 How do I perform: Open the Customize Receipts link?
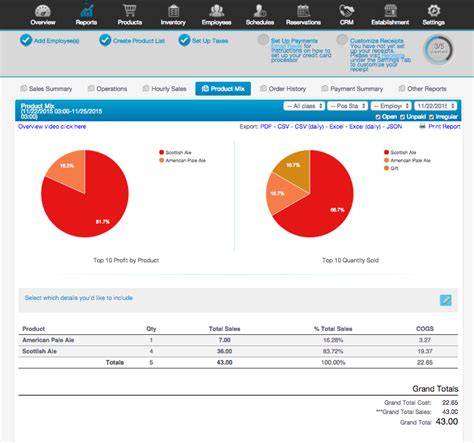point(377,41)
